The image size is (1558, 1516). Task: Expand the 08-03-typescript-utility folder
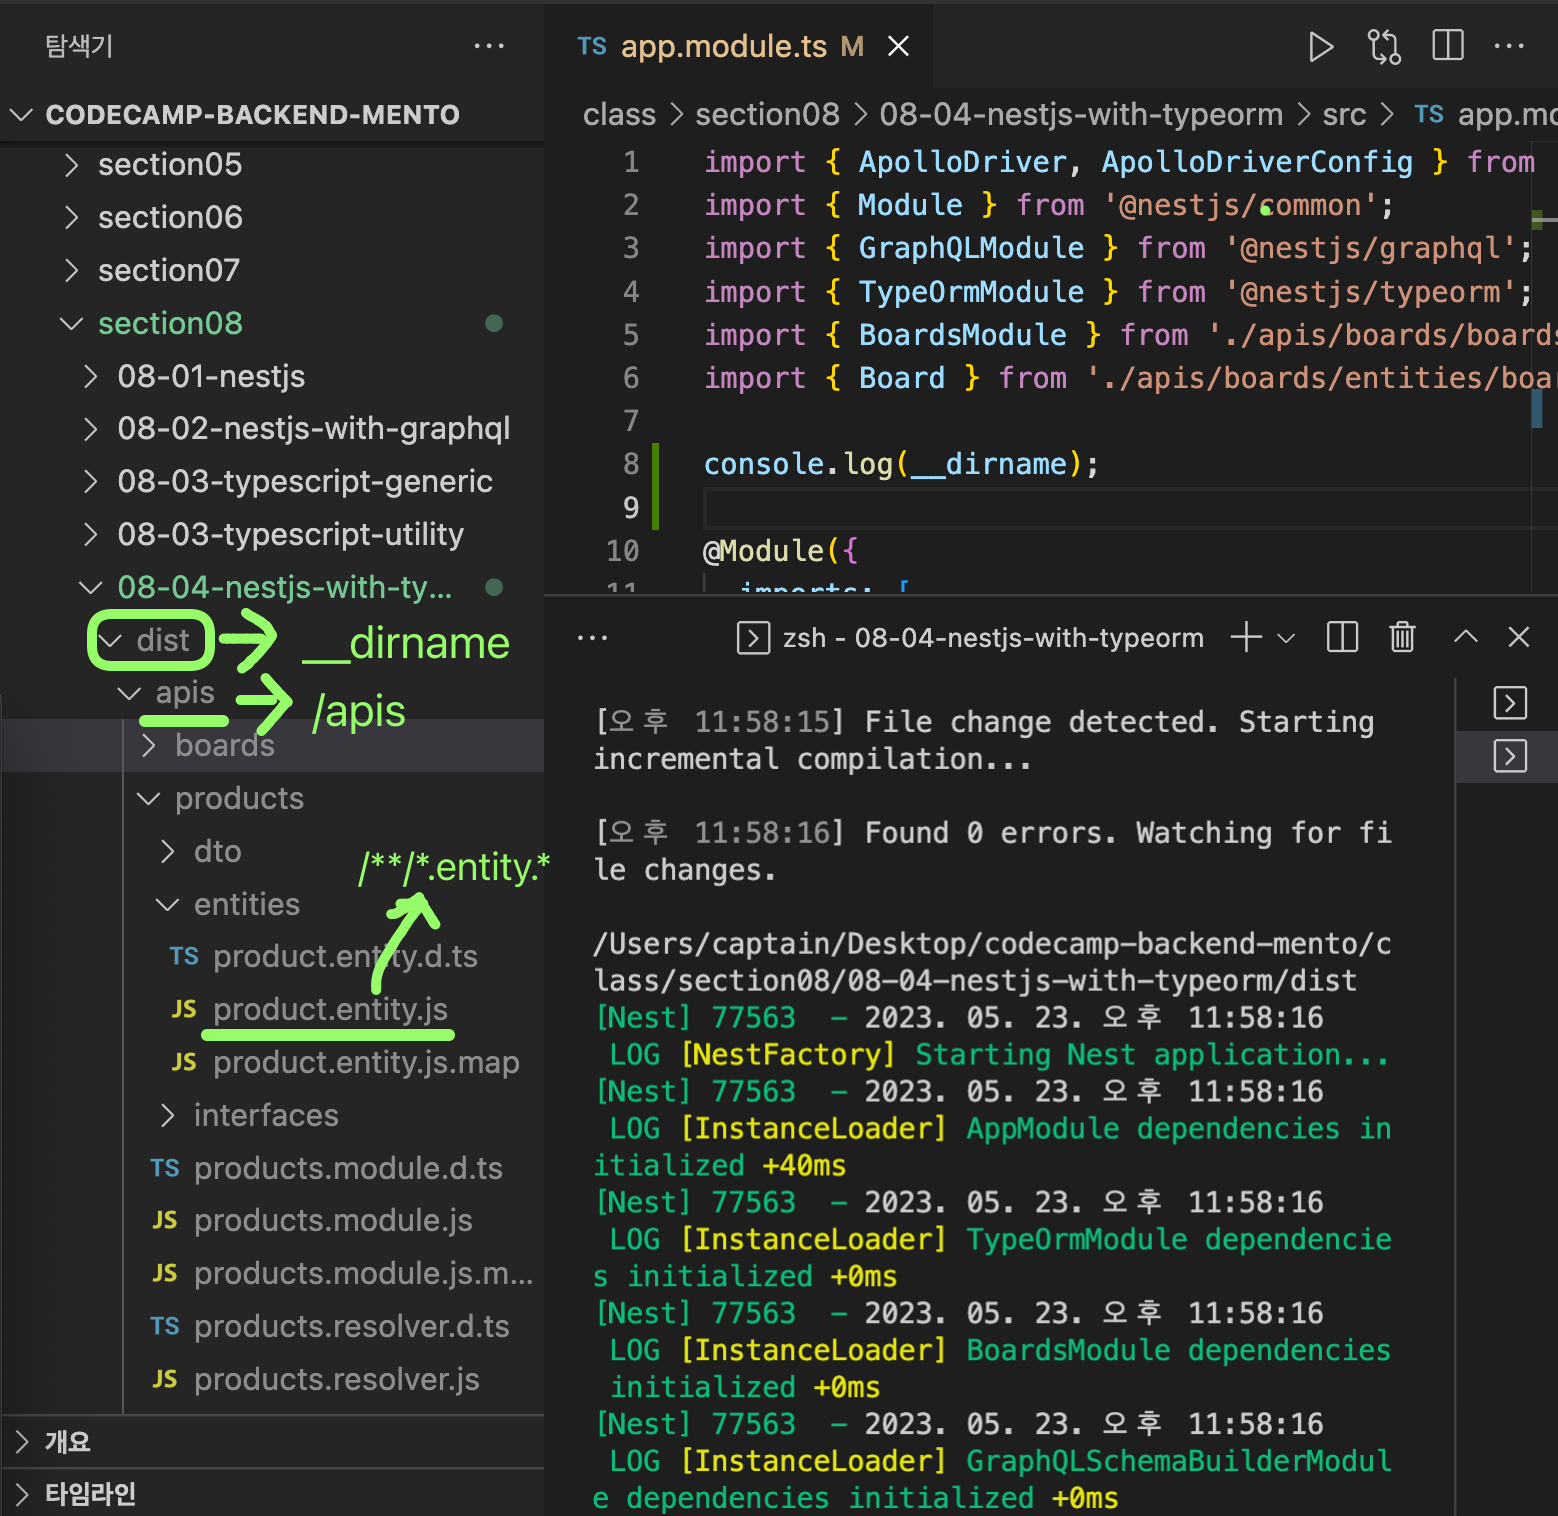click(x=272, y=535)
